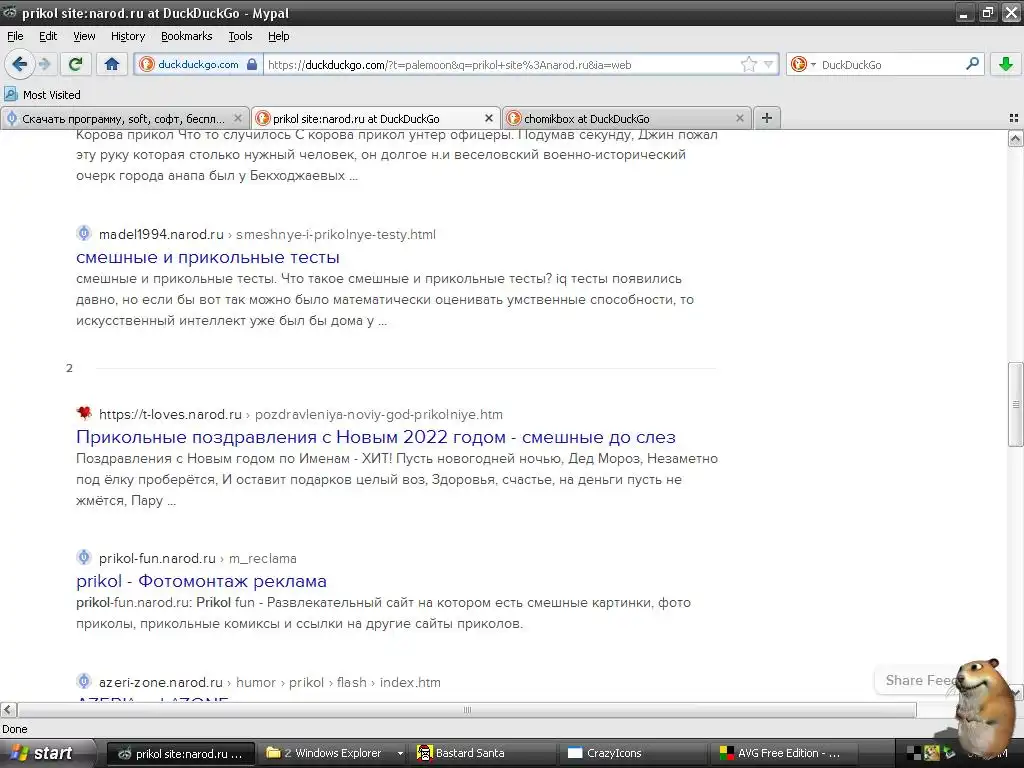The image size is (1024, 768).
Task: Open the Help menu
Action: pos(279,36)
